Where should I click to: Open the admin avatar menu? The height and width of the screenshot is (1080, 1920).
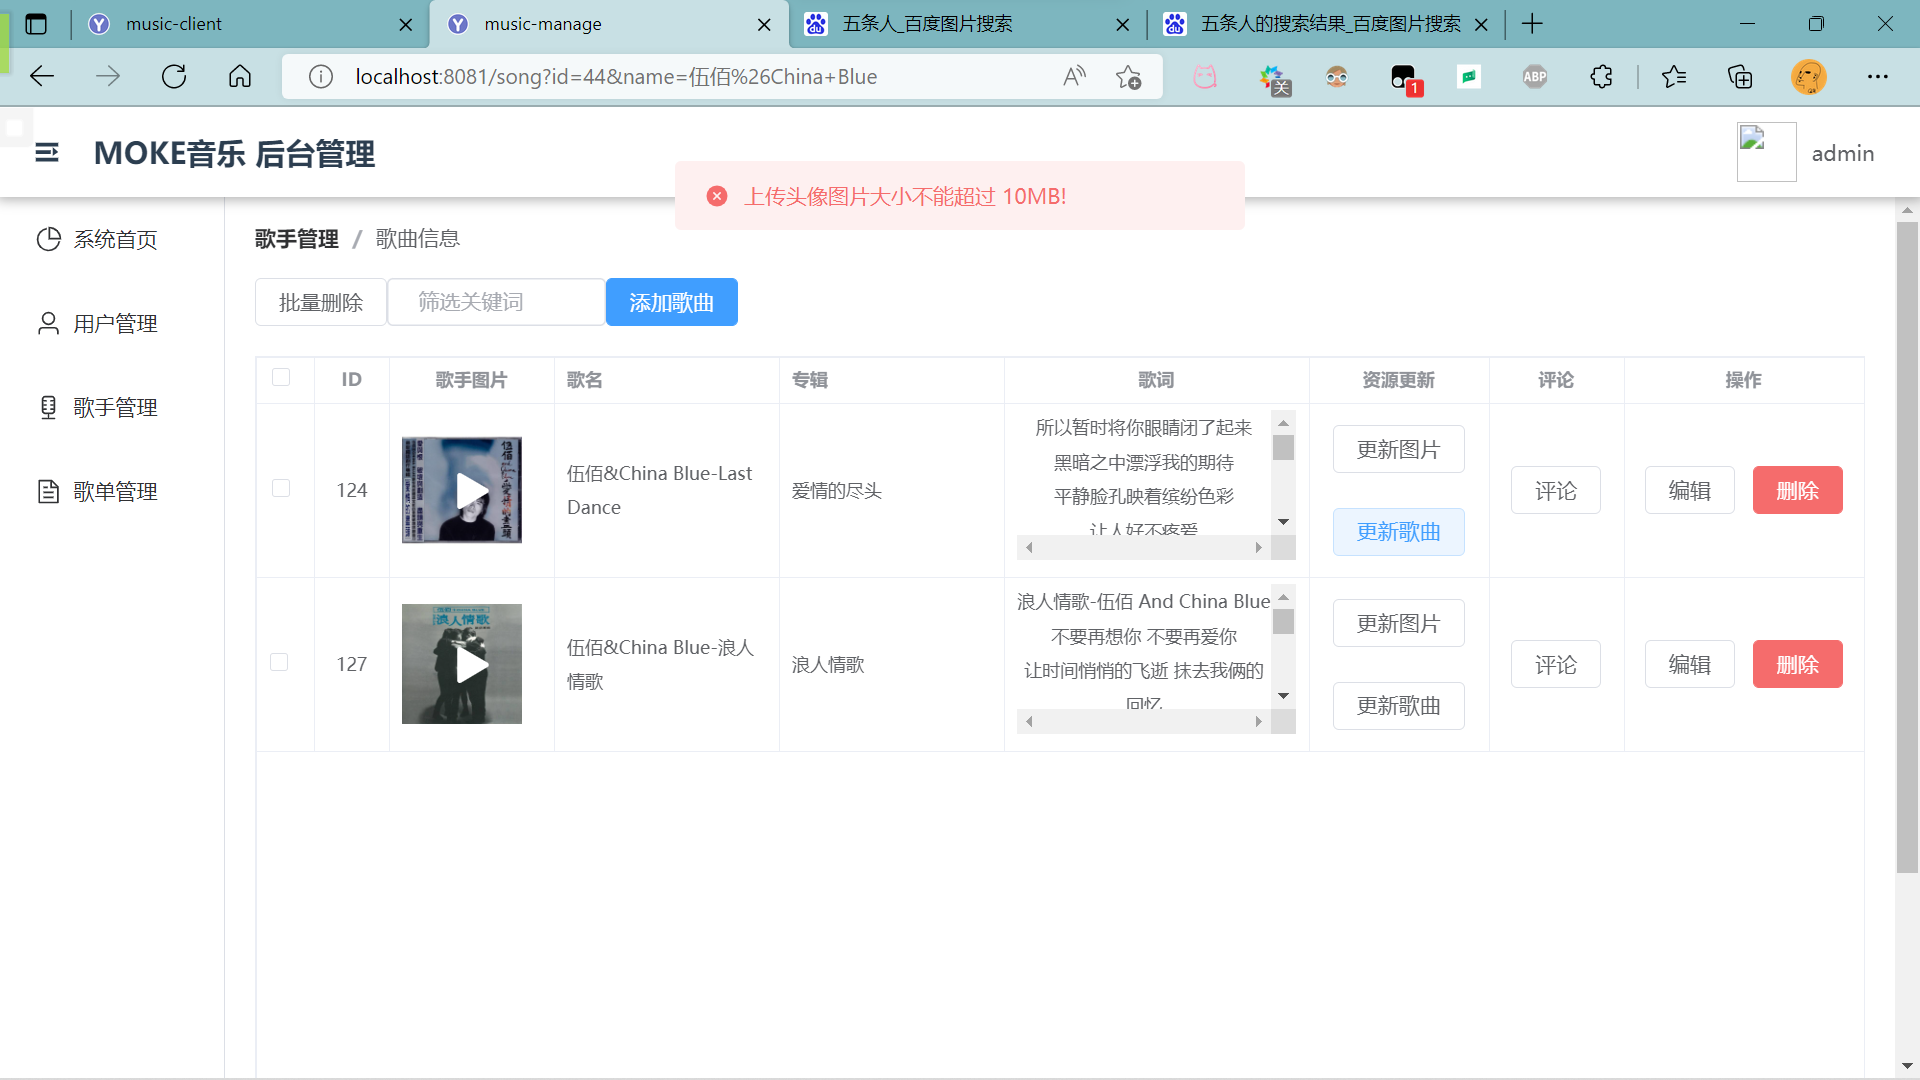click(1766, 152)
